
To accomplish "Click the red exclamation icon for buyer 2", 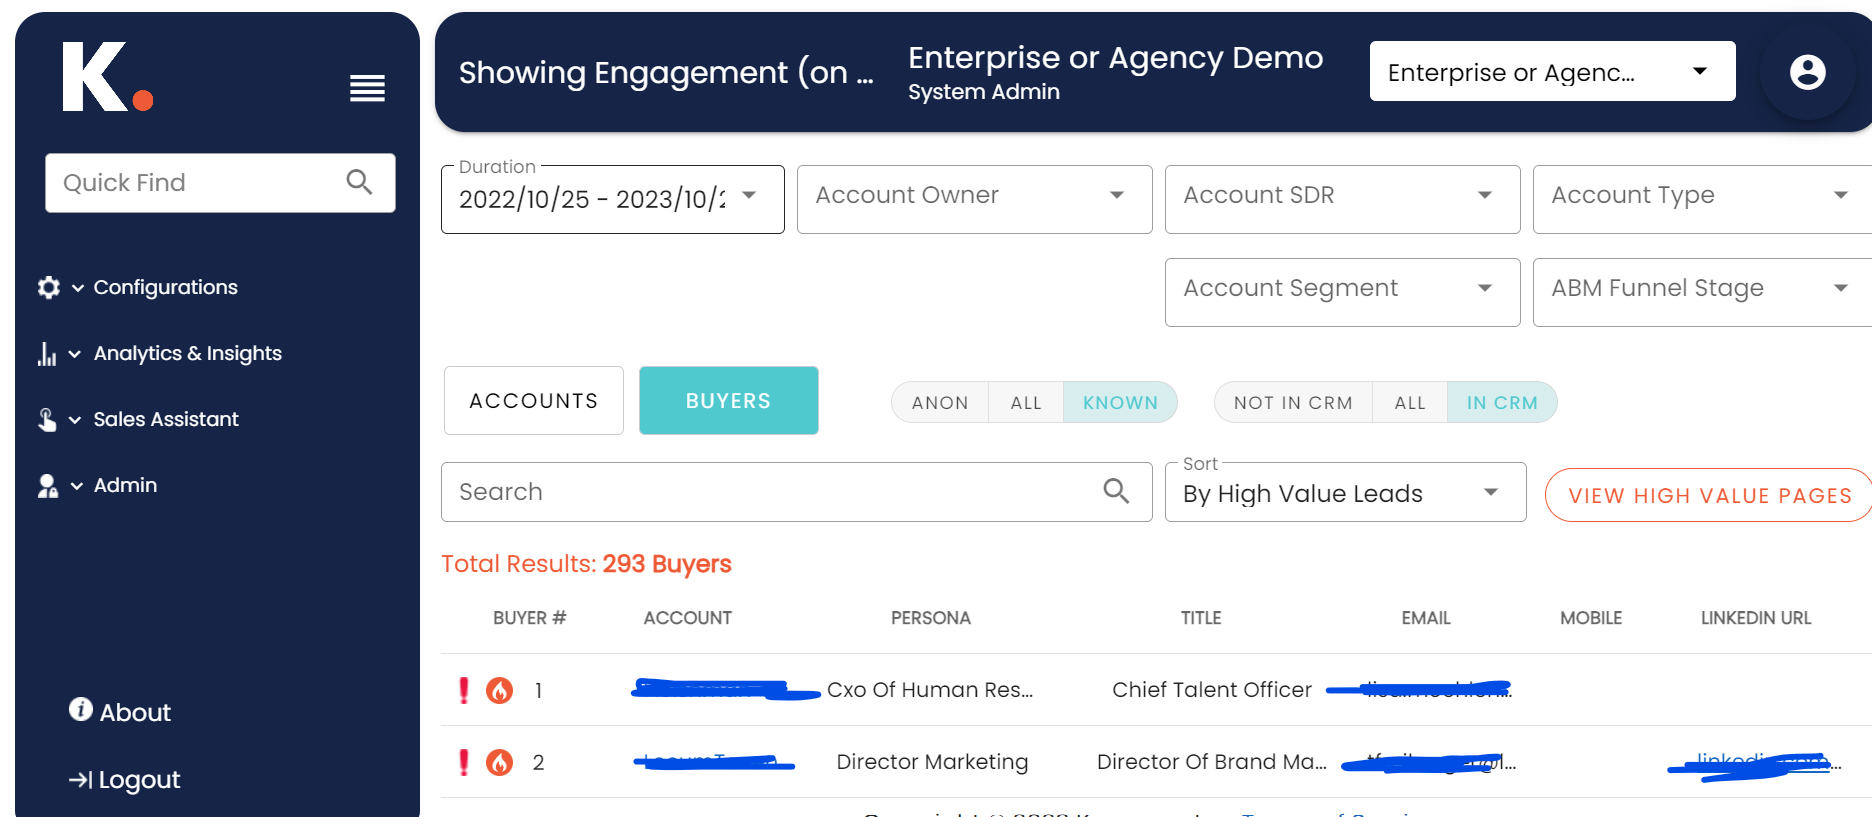I will coord(463,762).
